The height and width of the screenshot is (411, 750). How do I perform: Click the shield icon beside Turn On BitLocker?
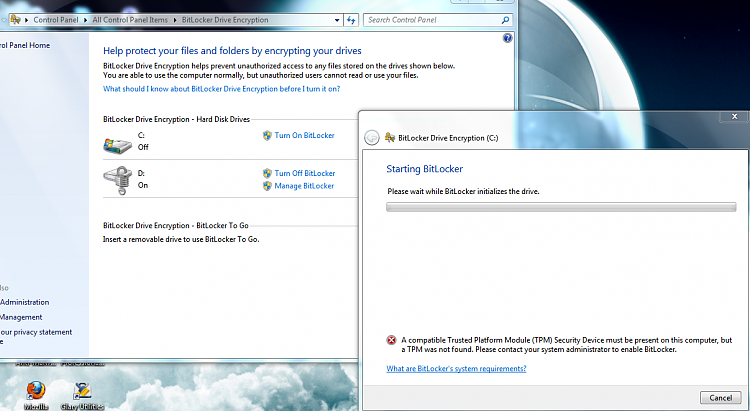(267, 135)
